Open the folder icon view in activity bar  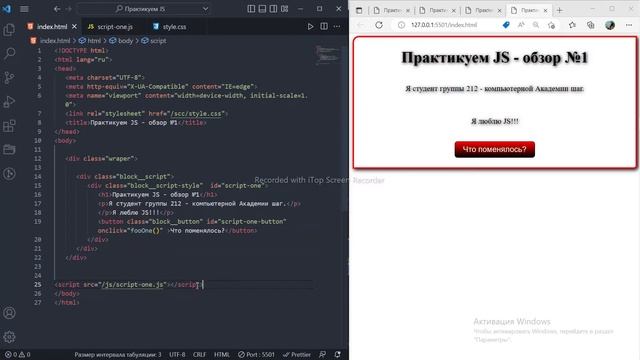tap(9, 149)
